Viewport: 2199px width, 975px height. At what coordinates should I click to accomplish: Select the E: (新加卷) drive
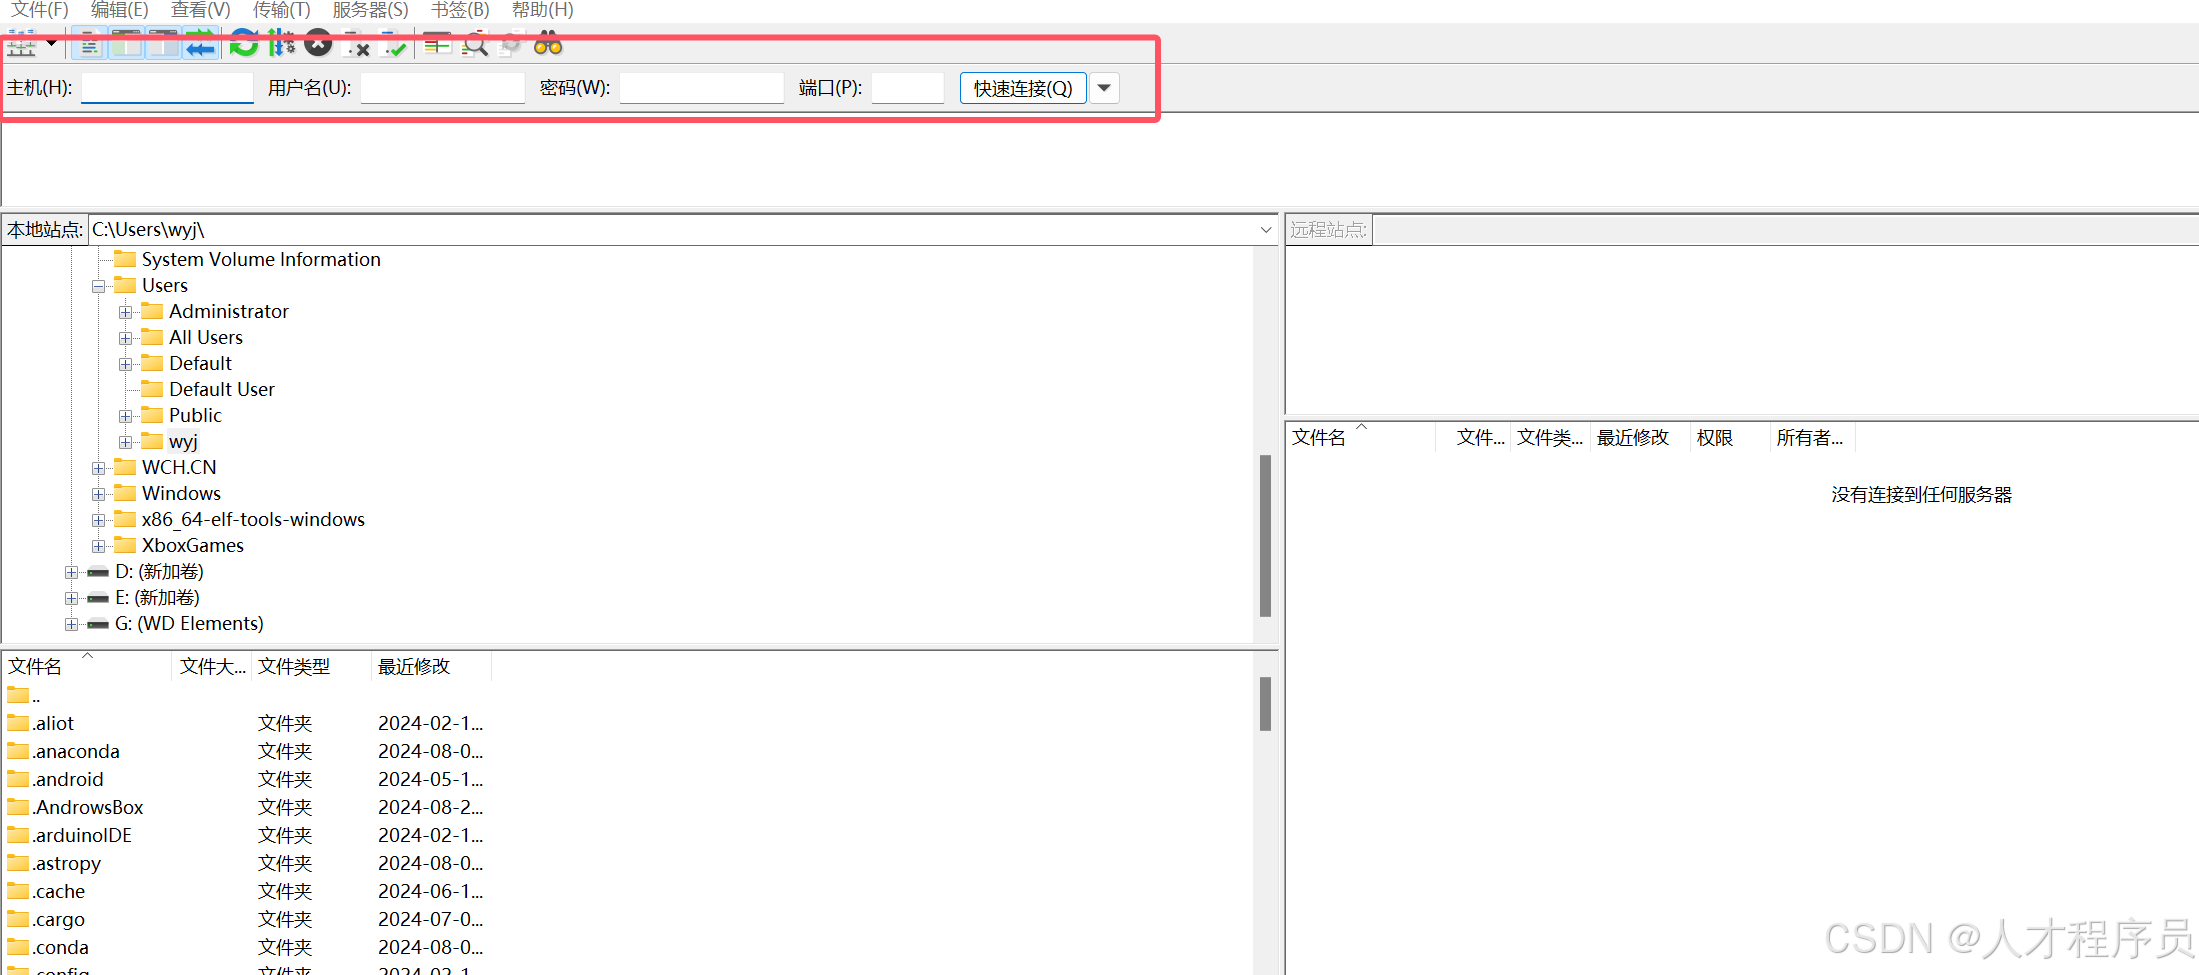coord(157,598)
